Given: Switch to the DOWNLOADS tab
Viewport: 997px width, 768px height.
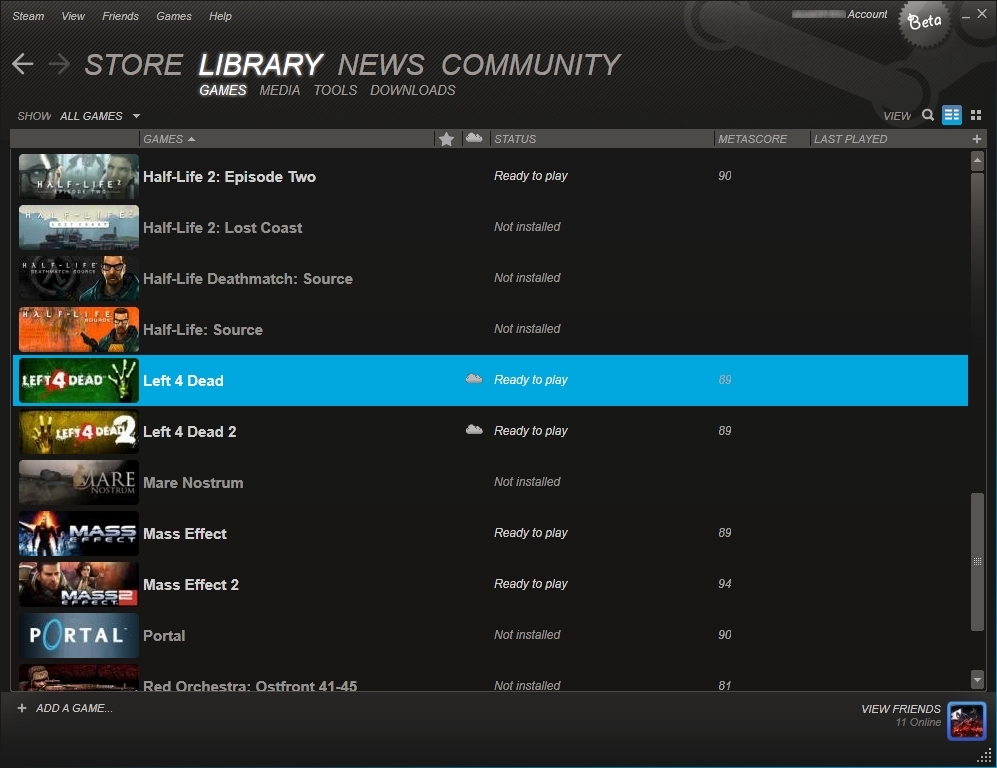Looking at the screenshot, I should (413, 90).
